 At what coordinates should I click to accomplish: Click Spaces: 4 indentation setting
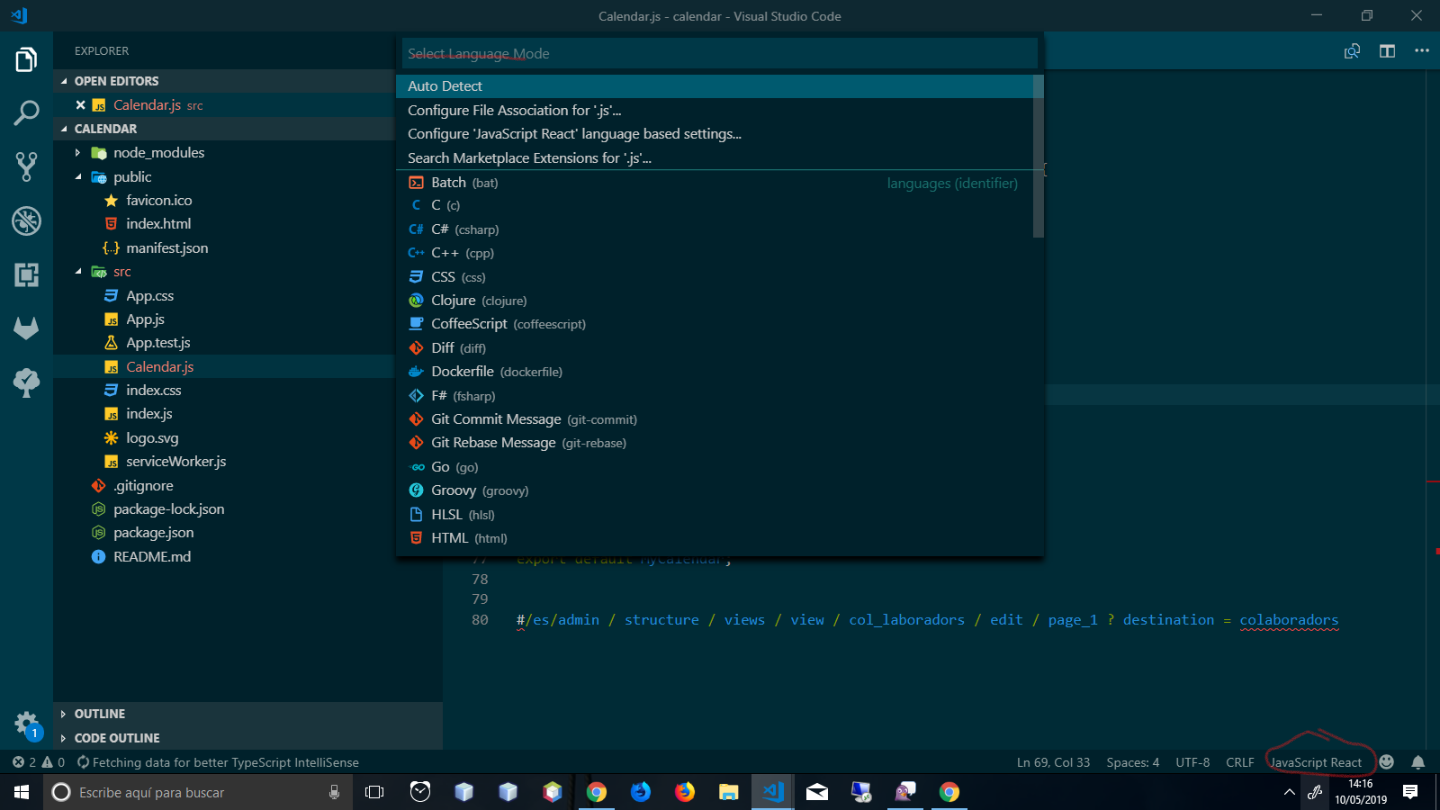pos(1133,762)
